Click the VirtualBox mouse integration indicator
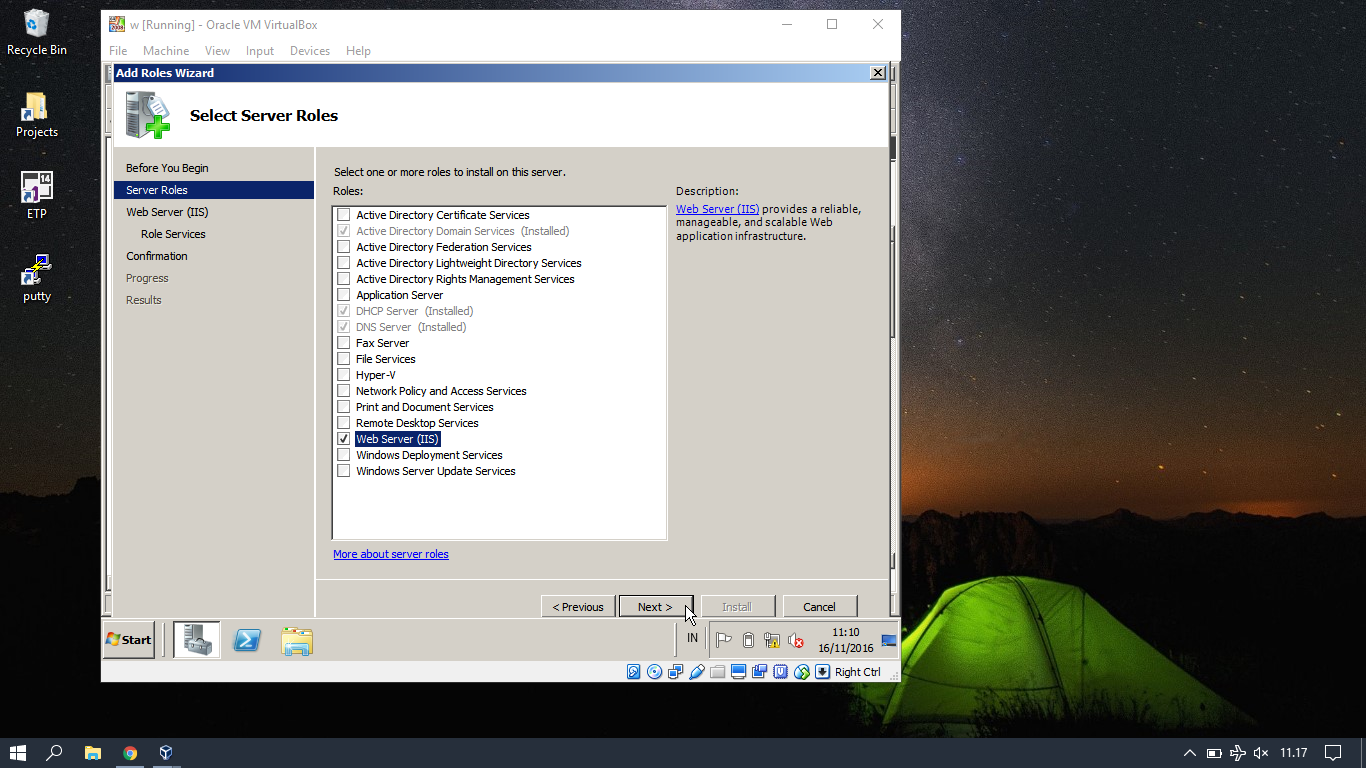This screenshot has height=768, width=1366. click(x=801, y=672)
